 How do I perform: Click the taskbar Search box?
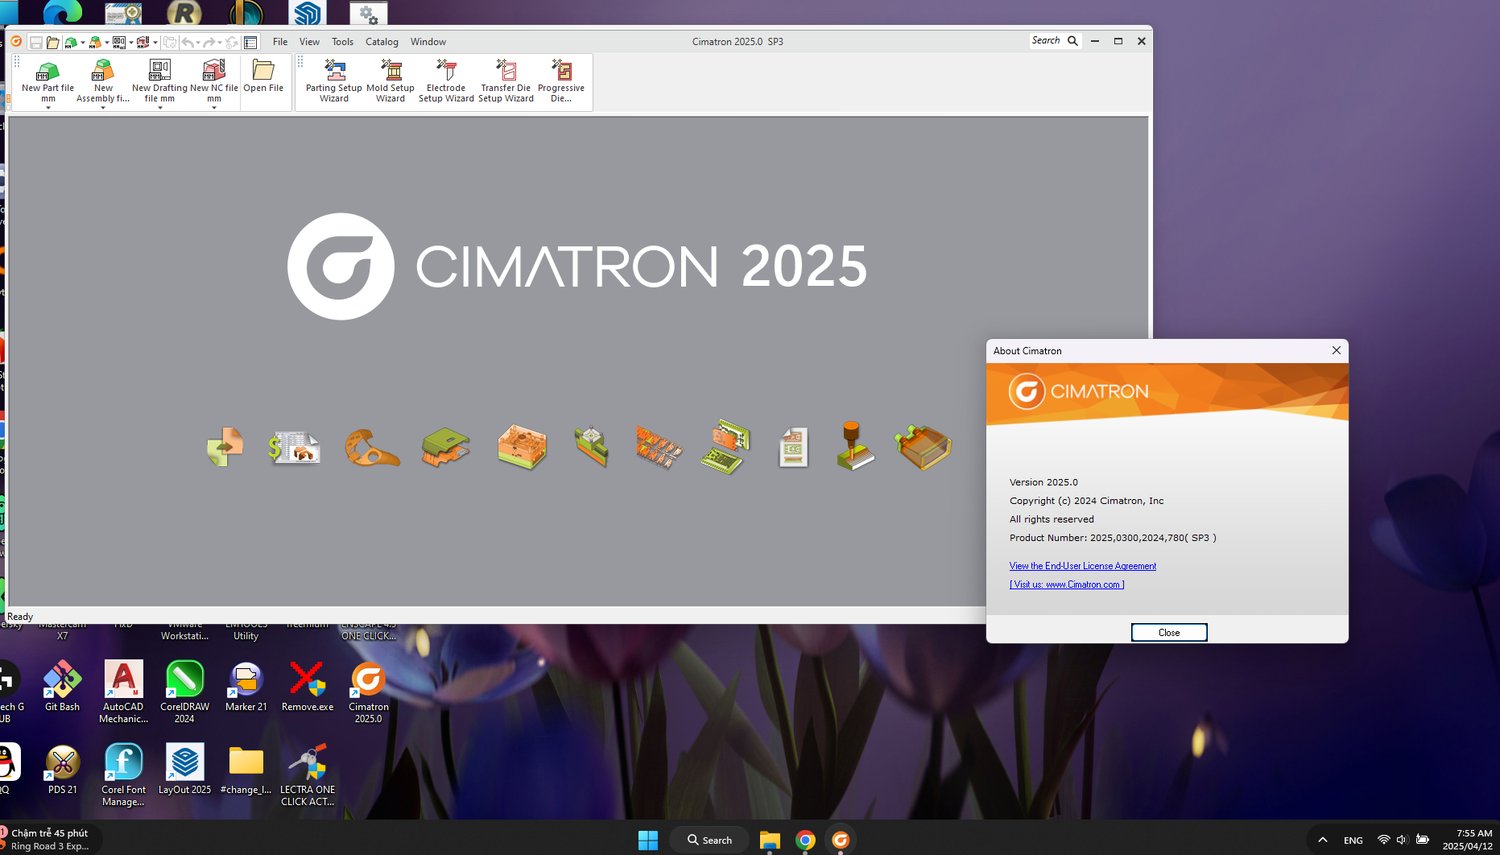710,840
